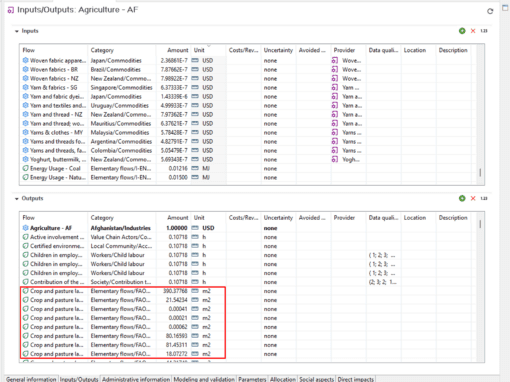
Task: Click provider icon in Yoghurt, buttermilk row
Action: point(335,159)
